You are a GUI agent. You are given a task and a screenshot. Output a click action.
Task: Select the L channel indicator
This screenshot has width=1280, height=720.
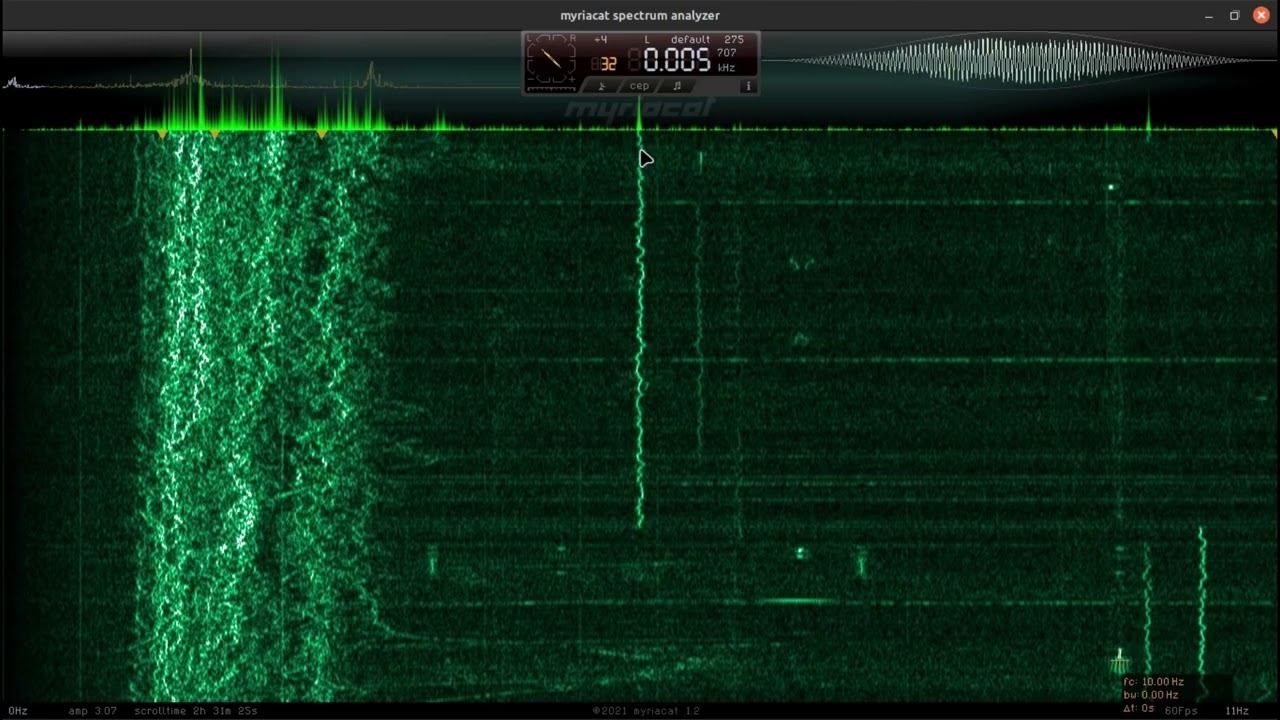click(x=647, y=40)
